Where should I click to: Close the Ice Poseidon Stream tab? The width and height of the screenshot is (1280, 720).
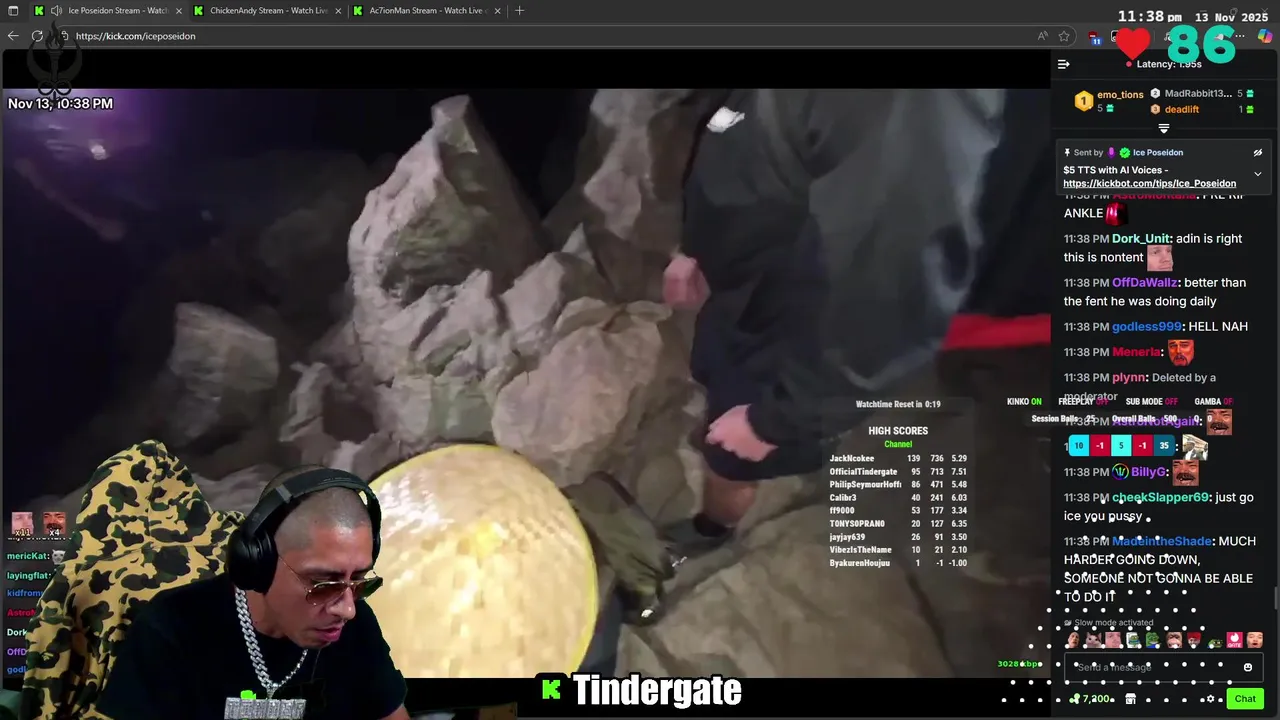click(x=179, y=10)
